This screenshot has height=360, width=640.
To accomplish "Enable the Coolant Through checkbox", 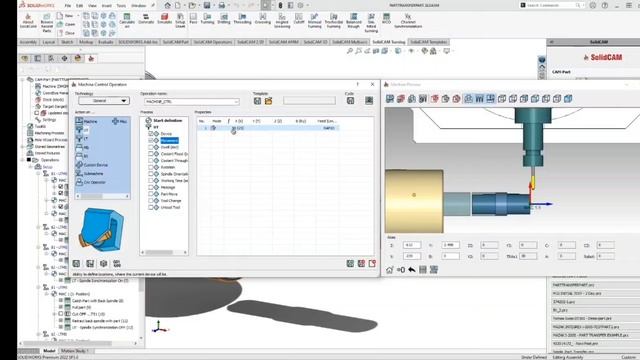I will tap(151, 160).
